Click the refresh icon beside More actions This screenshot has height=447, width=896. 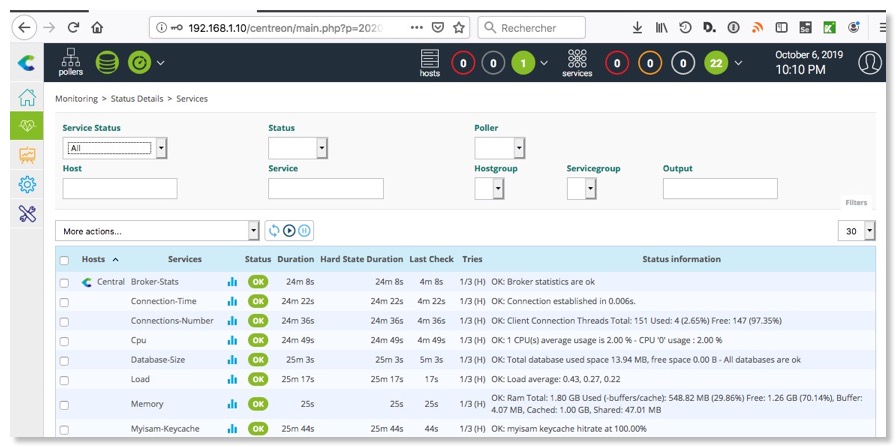coord(274,231)
